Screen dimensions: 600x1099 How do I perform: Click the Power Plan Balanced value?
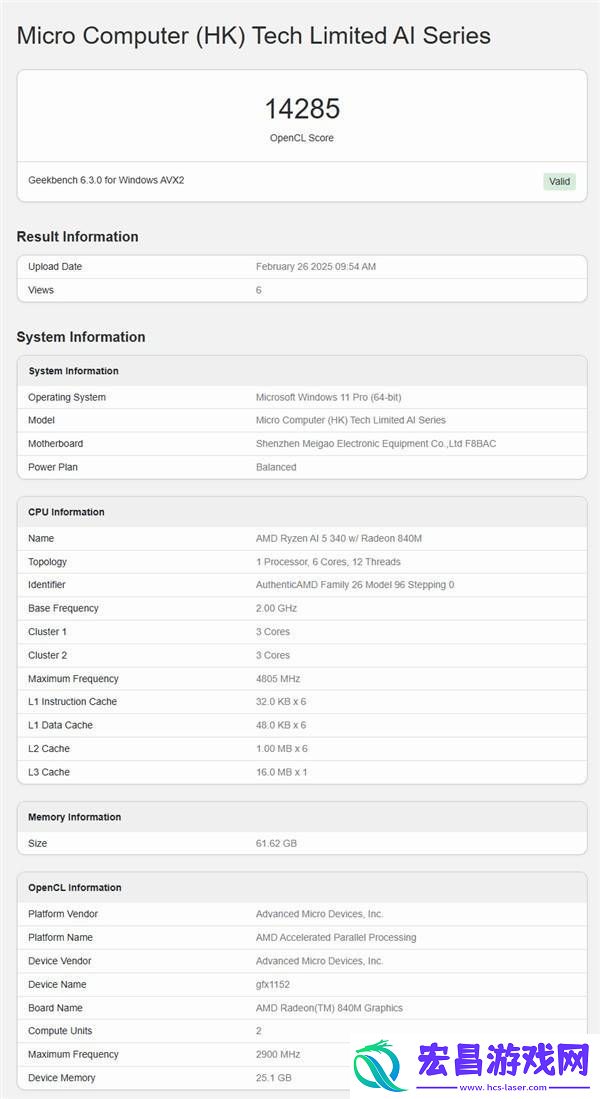[276, 467]
